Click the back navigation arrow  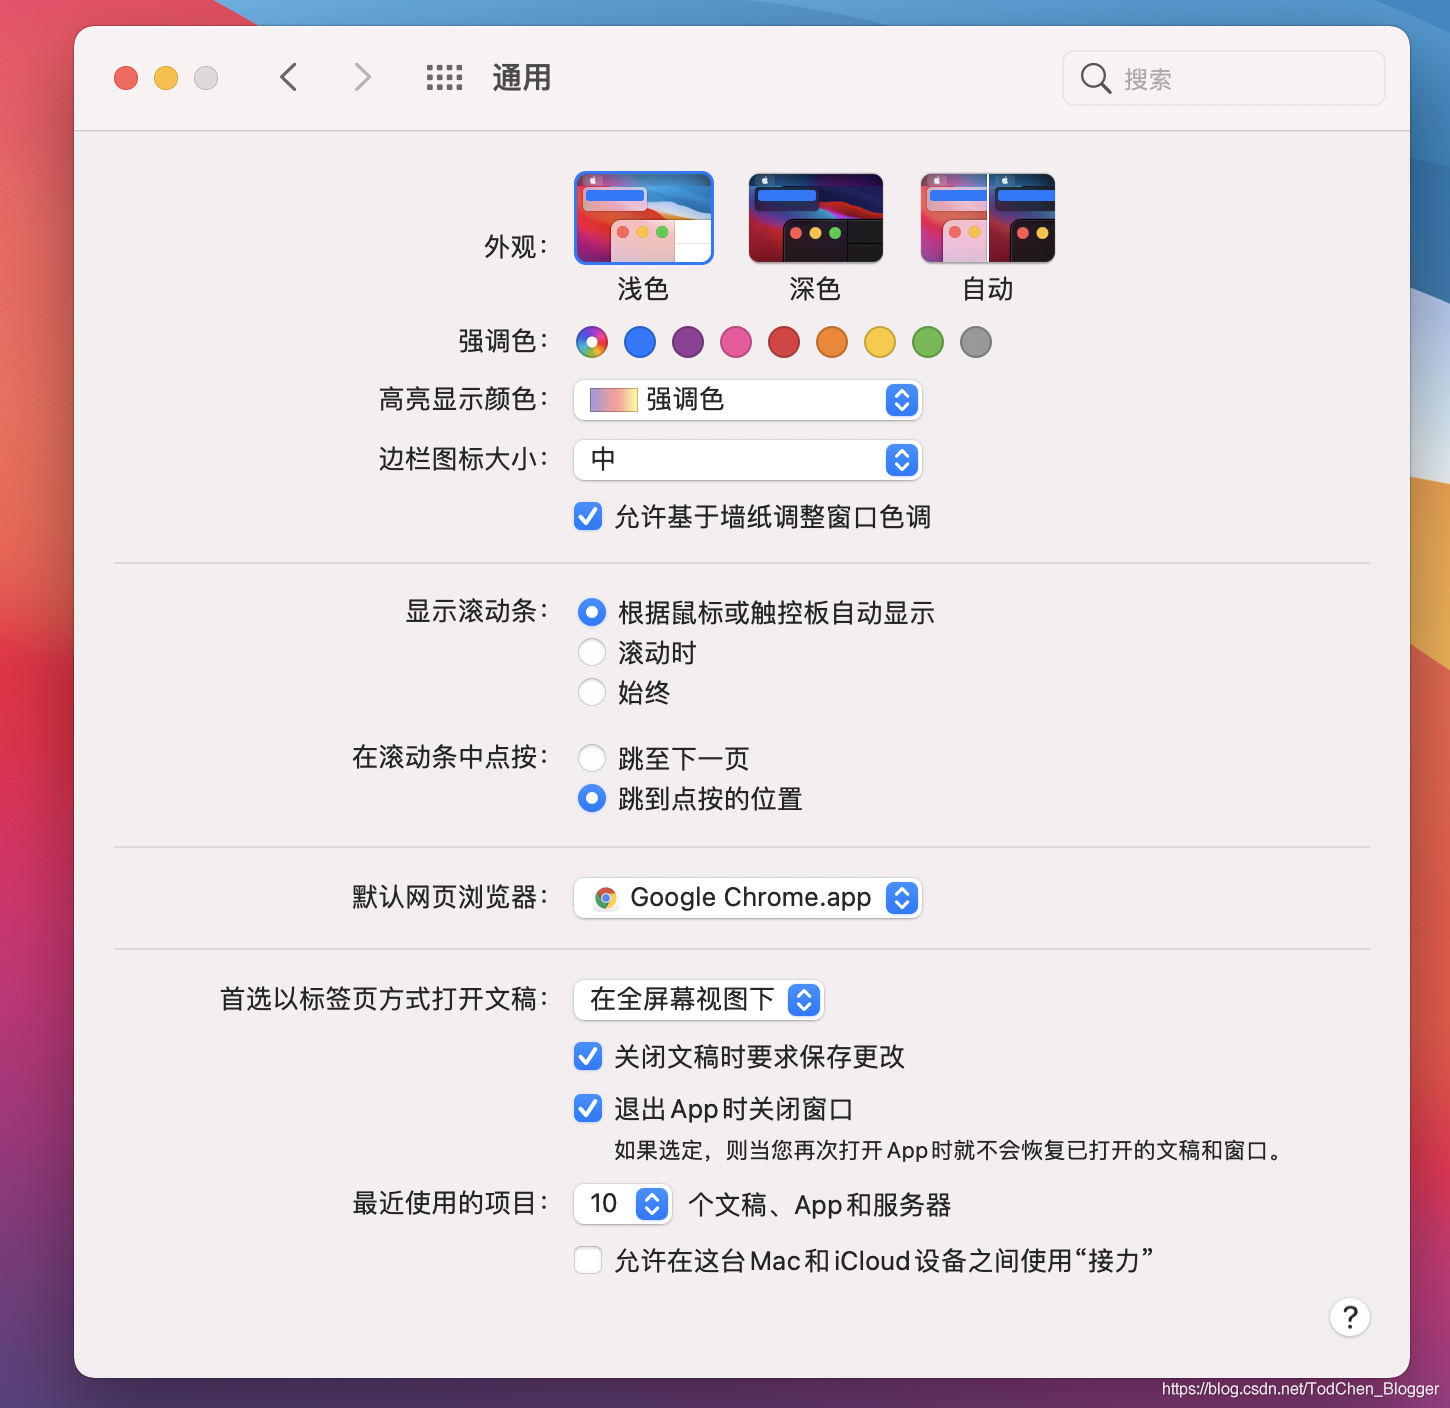[x=288, y=77]
